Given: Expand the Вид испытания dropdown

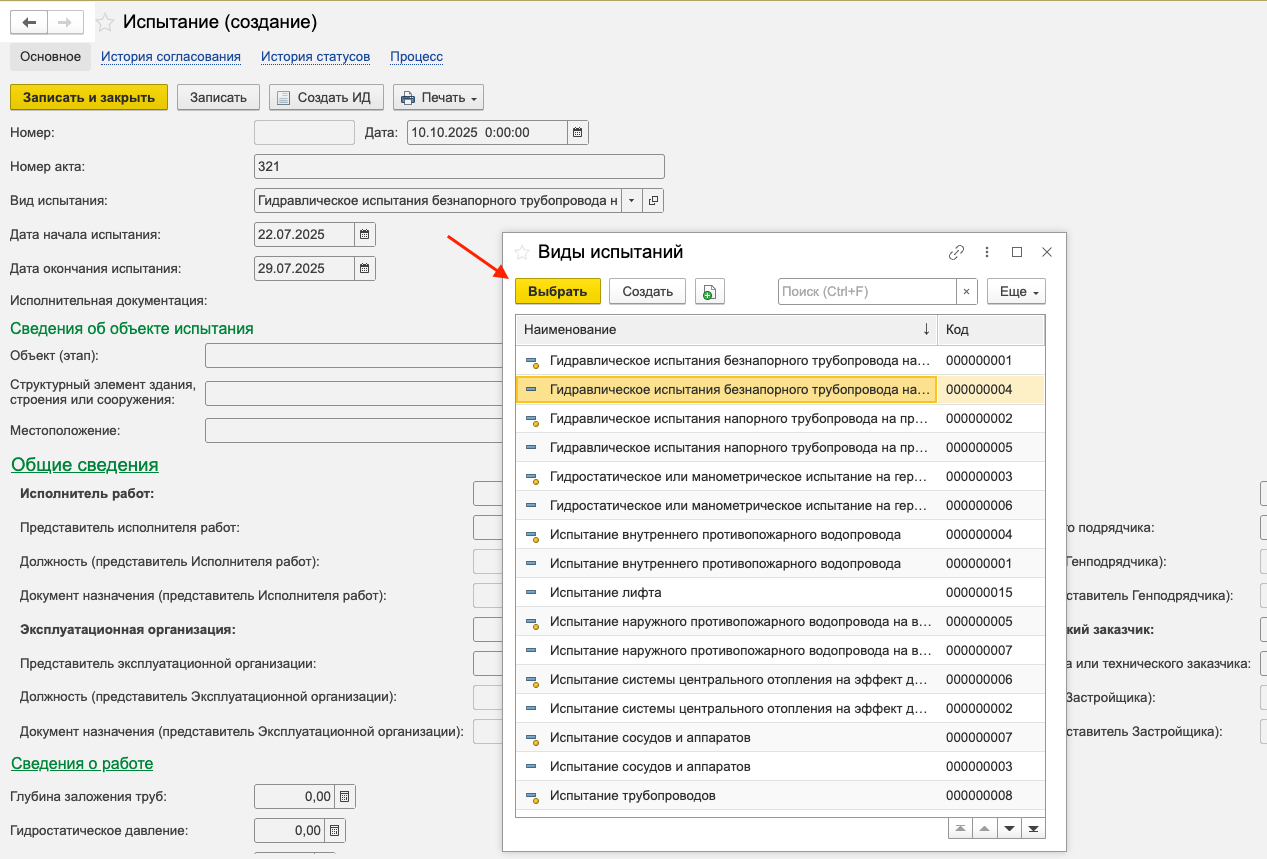Looking at the screenshot, I should coord(631,200).
